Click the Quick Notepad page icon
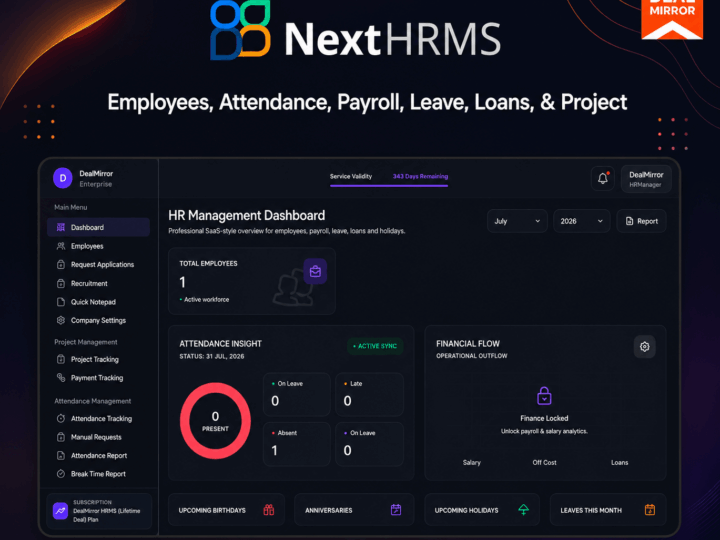Viewport: 720px width, 540px height. (x=61, y=302)
